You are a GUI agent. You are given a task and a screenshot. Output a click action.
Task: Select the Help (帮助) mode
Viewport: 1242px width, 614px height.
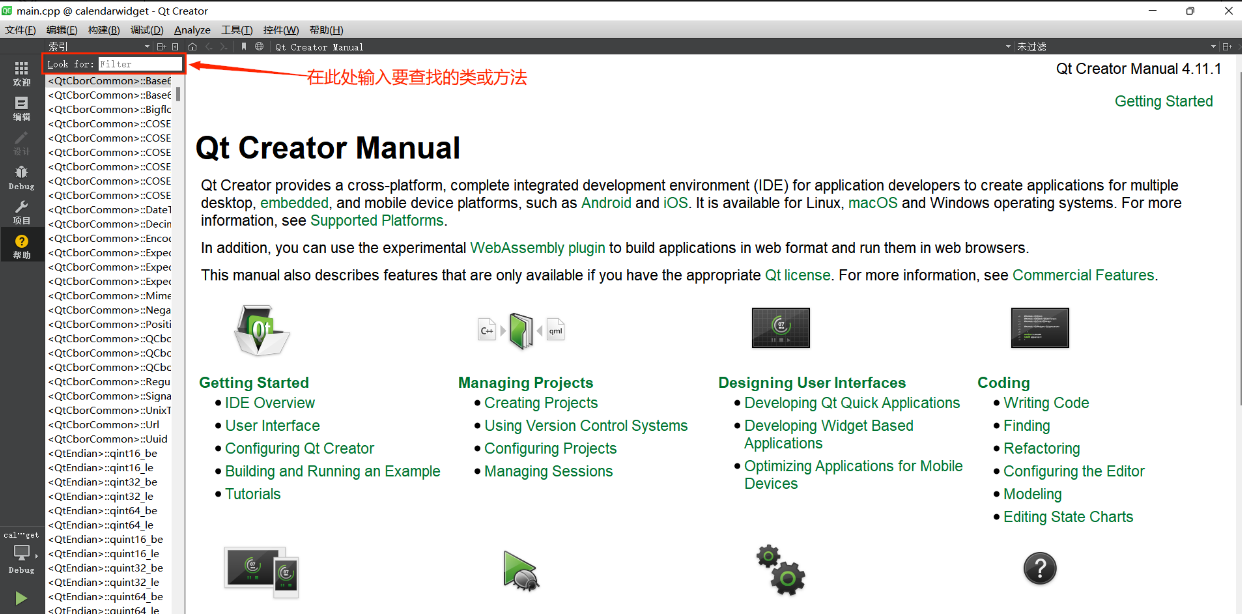tap(21, 247)
